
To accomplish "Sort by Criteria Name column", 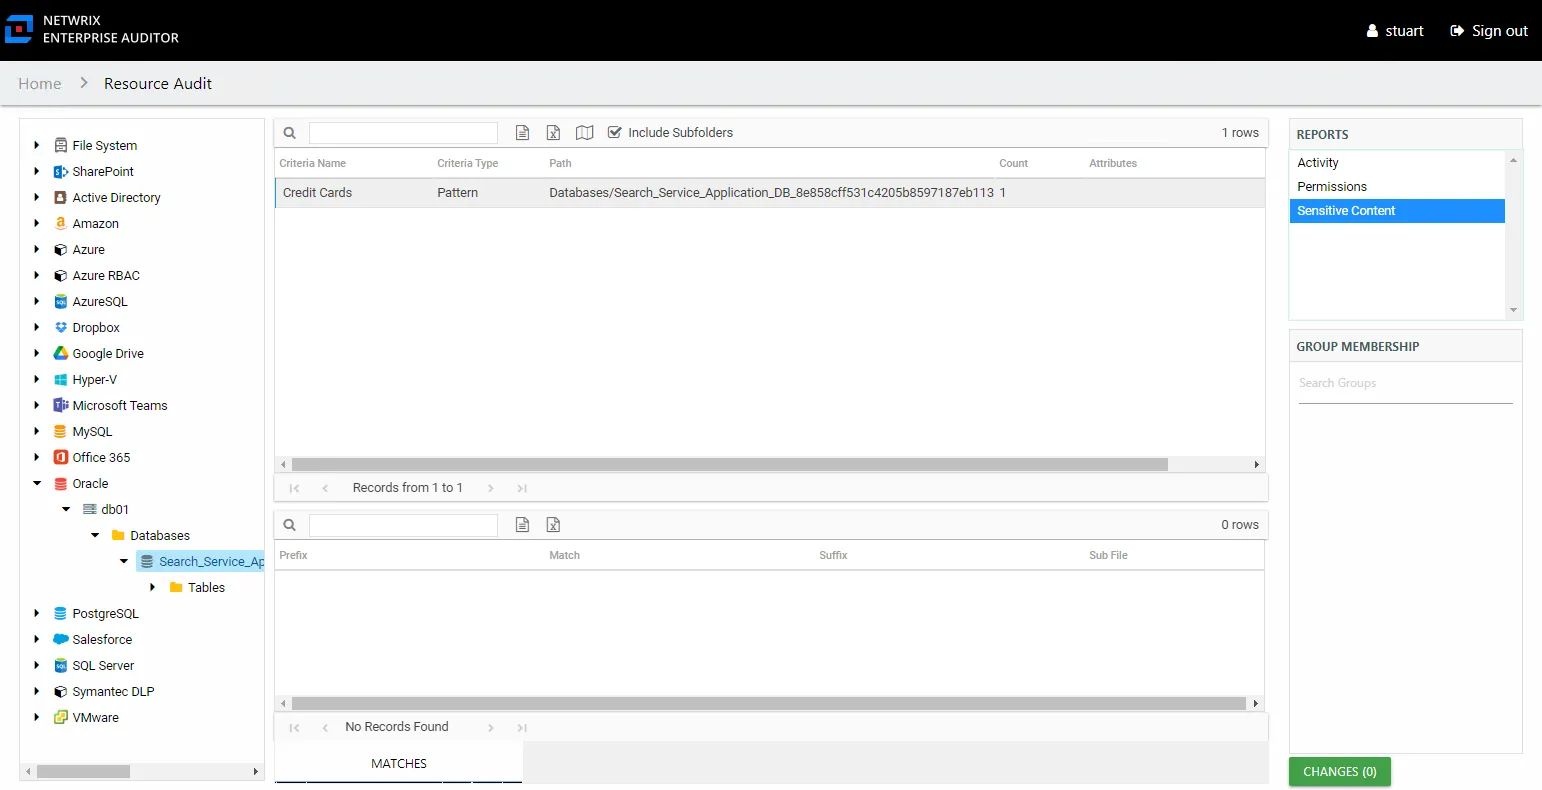I will click(312, 163).
